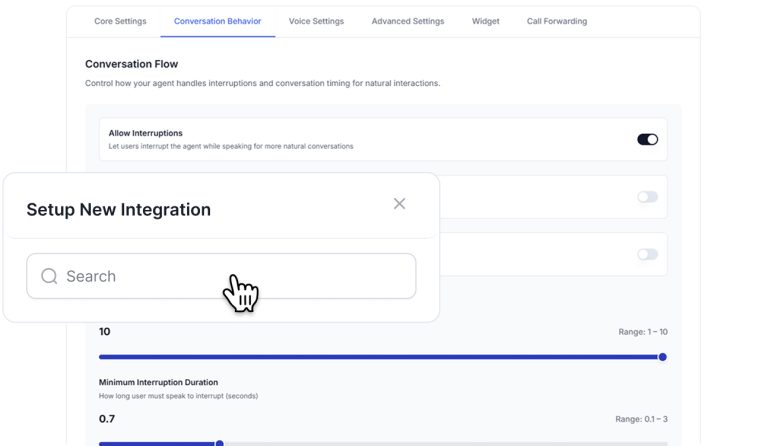Open the Widget tab
The image size is (768, 446).
tap(485, 21)
